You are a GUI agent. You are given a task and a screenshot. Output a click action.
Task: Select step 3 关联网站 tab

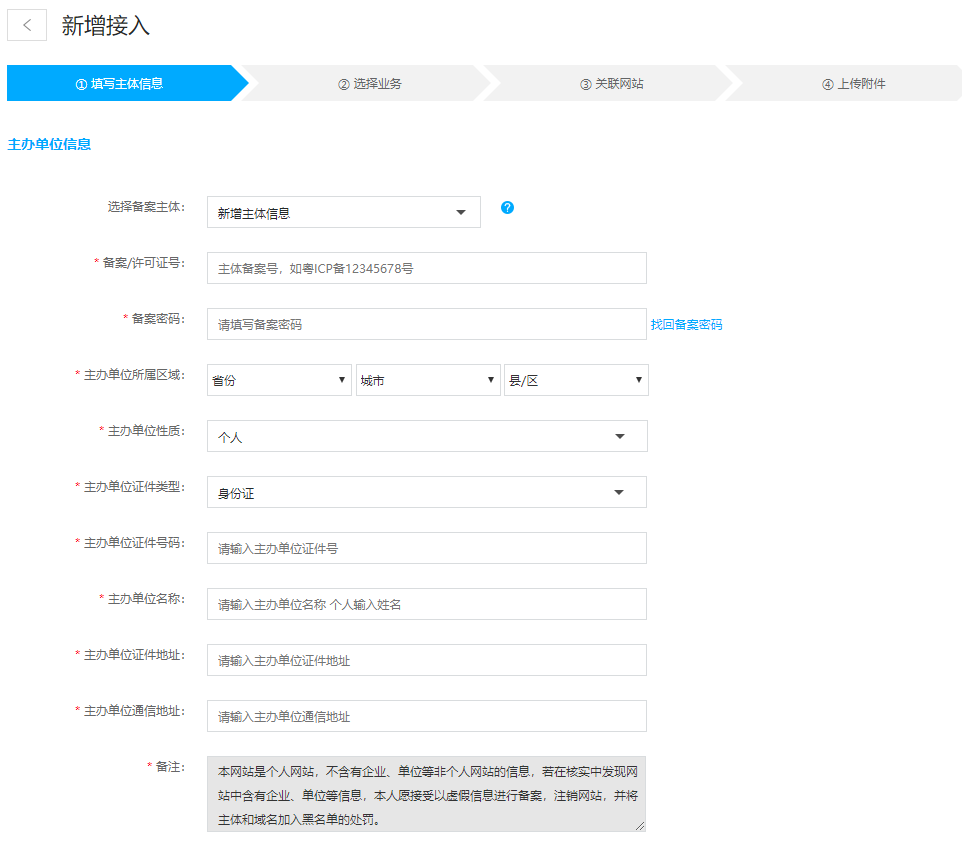[612, 84]
